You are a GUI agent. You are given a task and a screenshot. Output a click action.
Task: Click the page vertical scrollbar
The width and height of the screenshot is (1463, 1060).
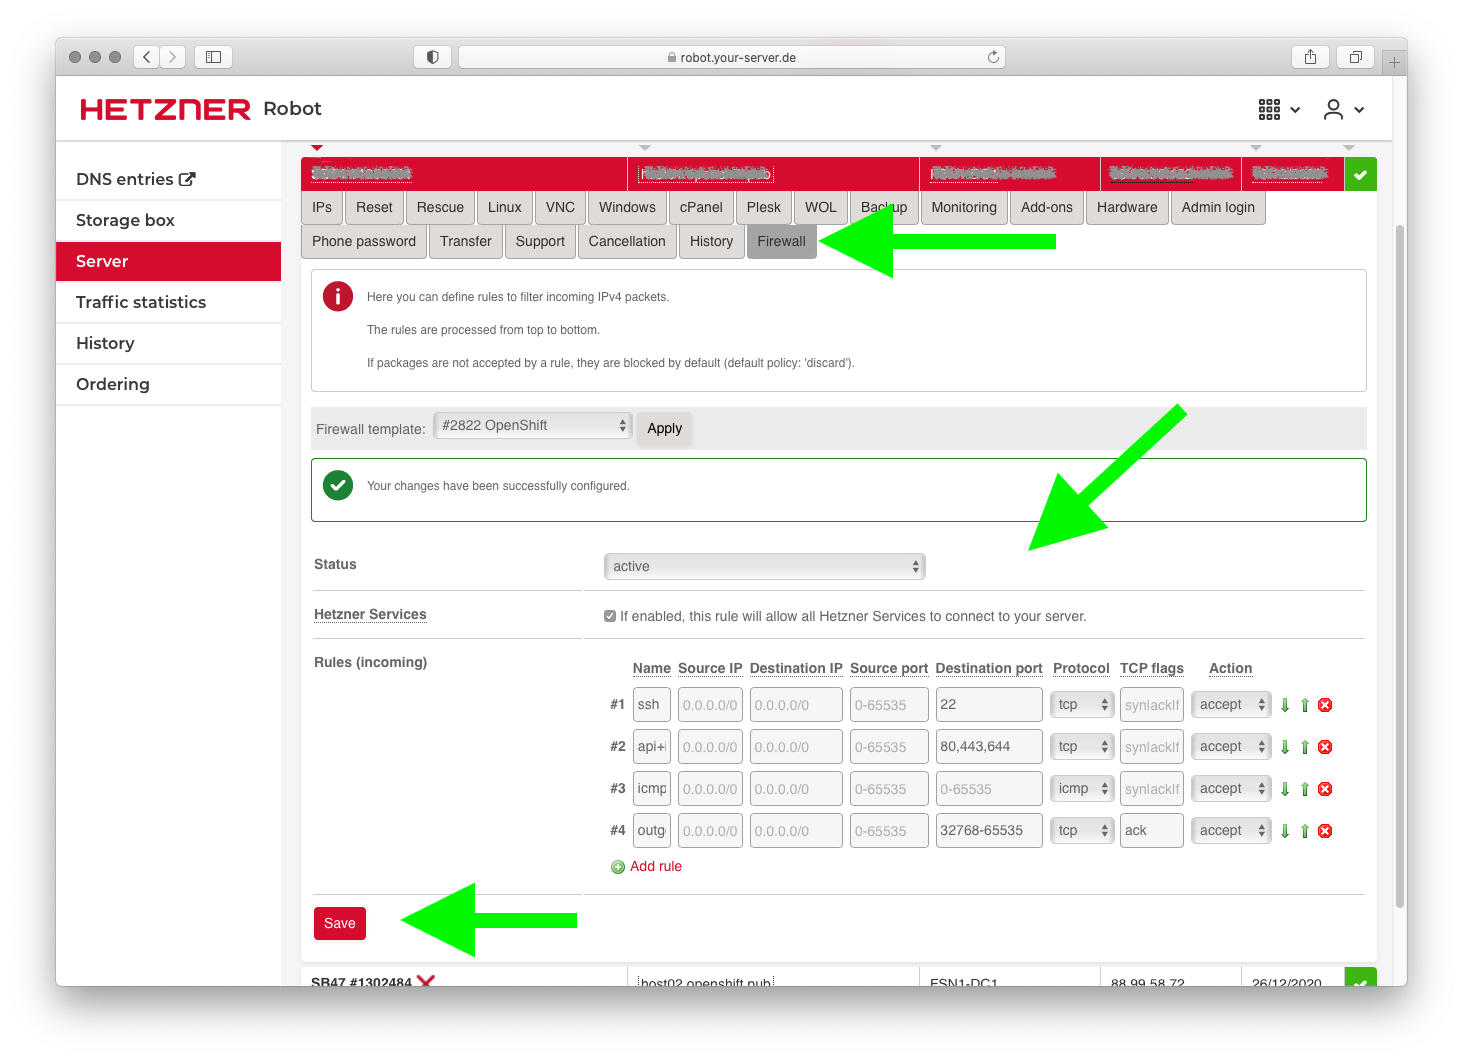(1400, 565)
